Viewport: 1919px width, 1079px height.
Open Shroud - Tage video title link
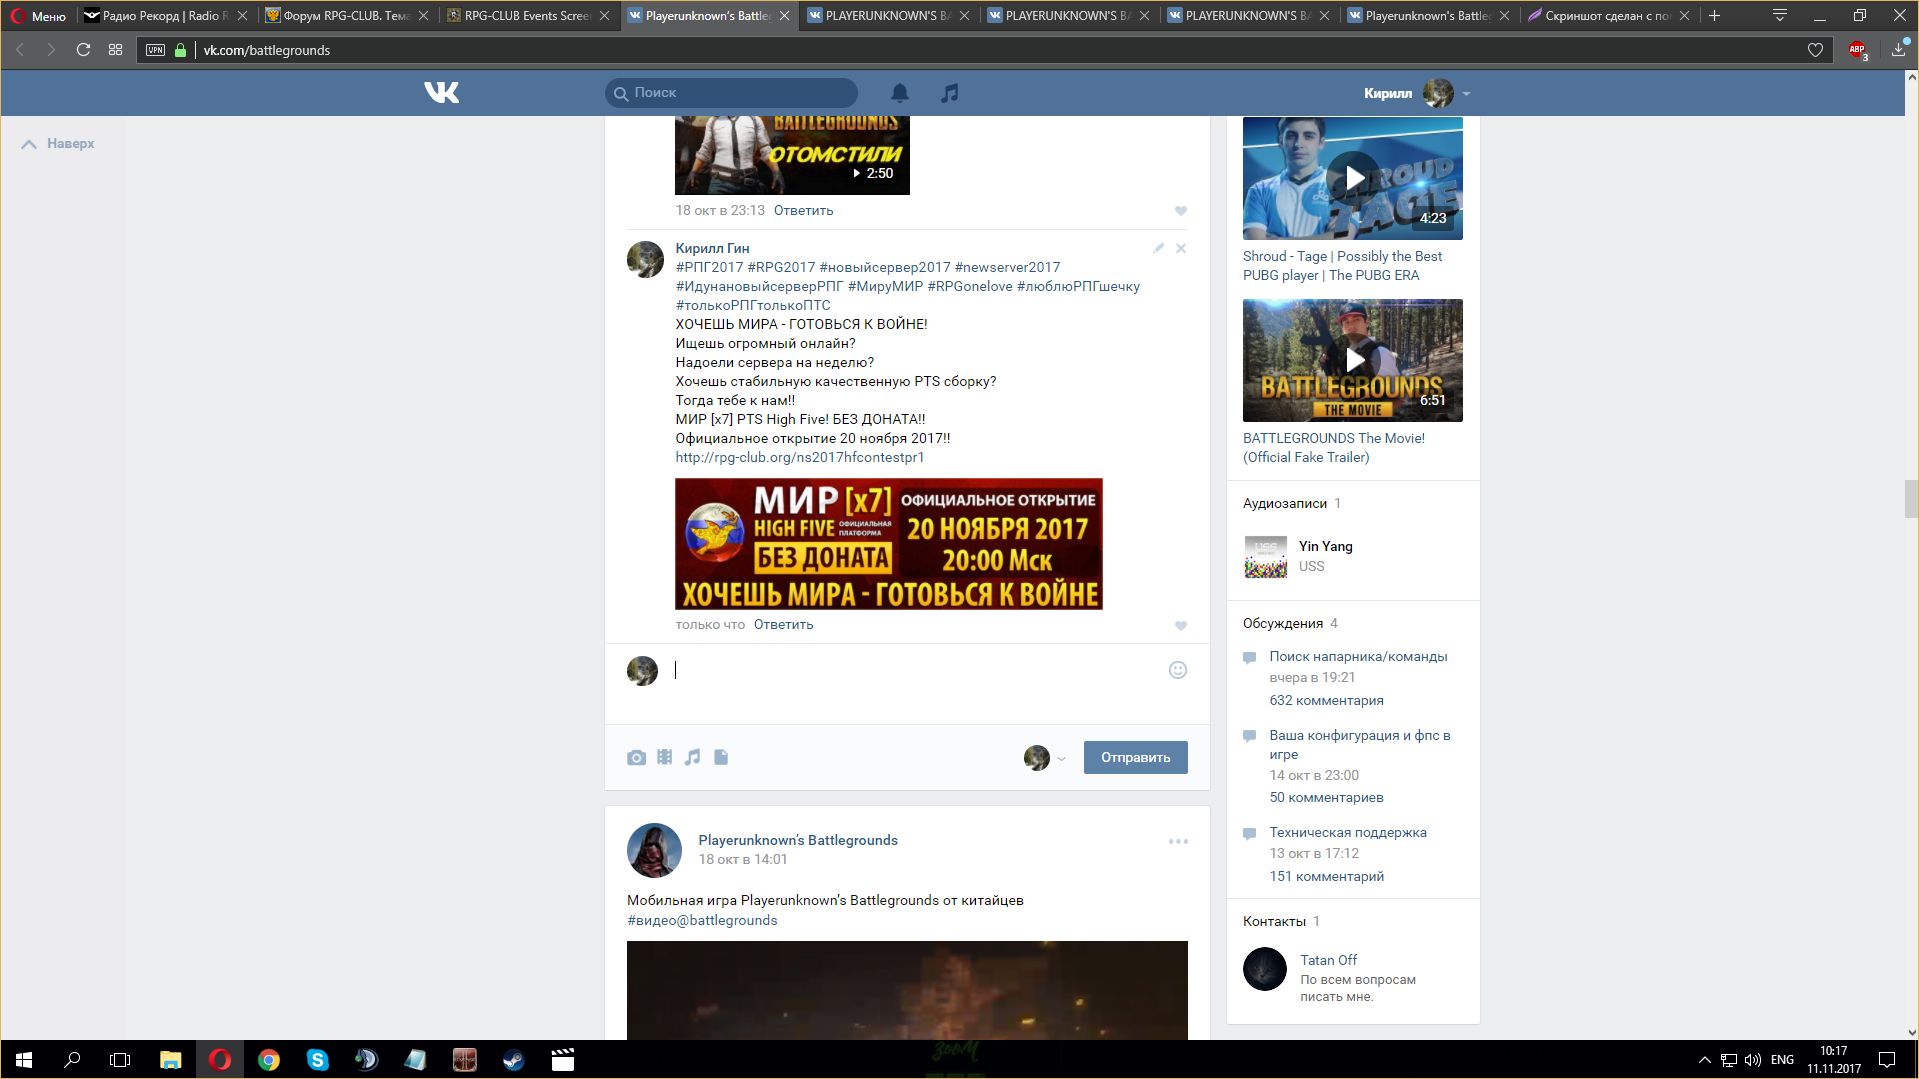(x=1343, y=265)
